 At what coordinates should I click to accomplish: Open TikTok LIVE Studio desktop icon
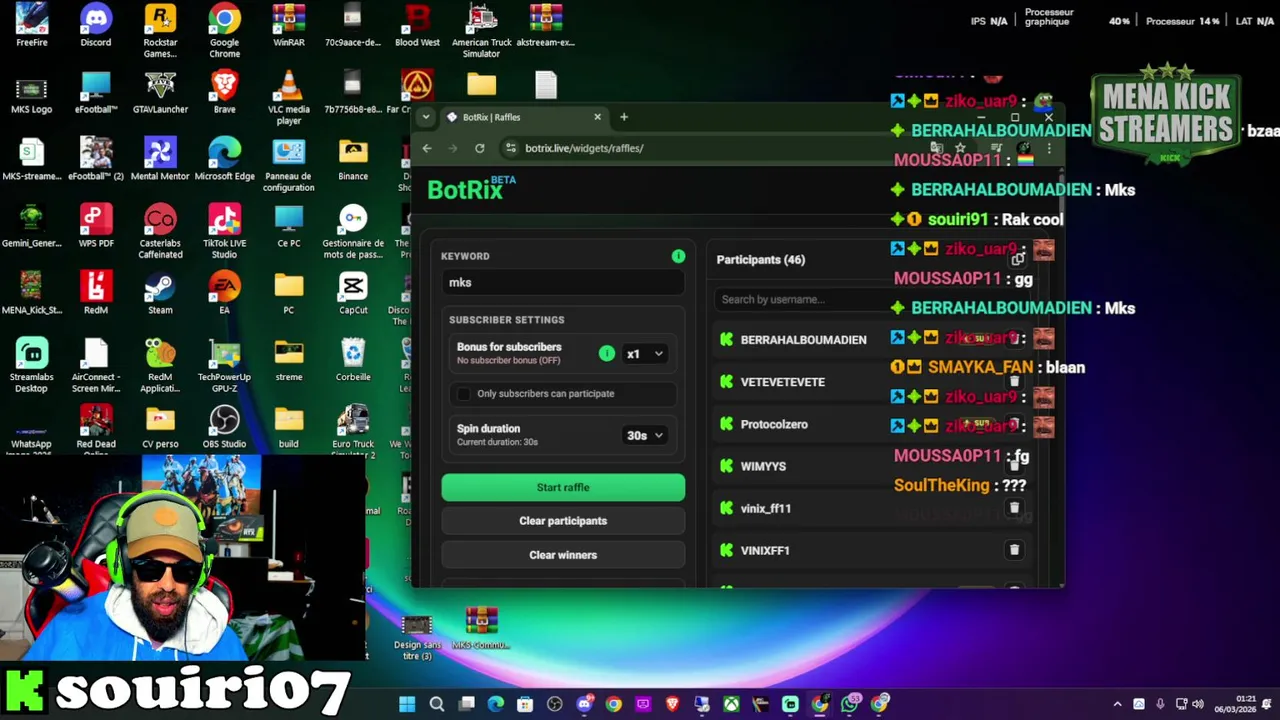click(x=224, y=232)
